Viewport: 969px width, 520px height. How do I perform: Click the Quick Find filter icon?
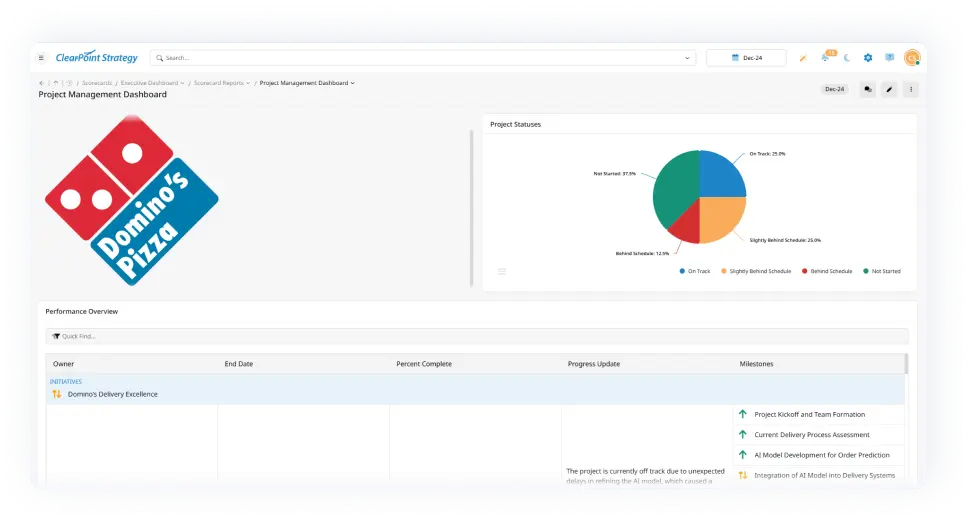point(56,336)
